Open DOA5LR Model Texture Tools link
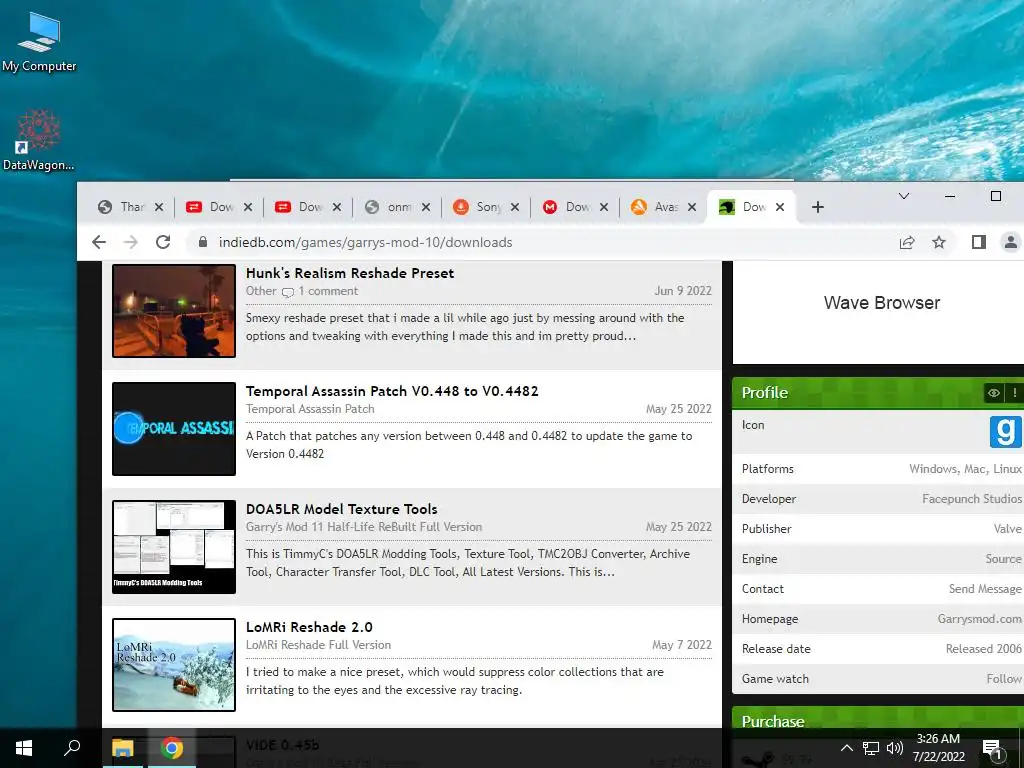This screenshot has width=1024, height=768. pyautogui.click(x=342, y=509)
